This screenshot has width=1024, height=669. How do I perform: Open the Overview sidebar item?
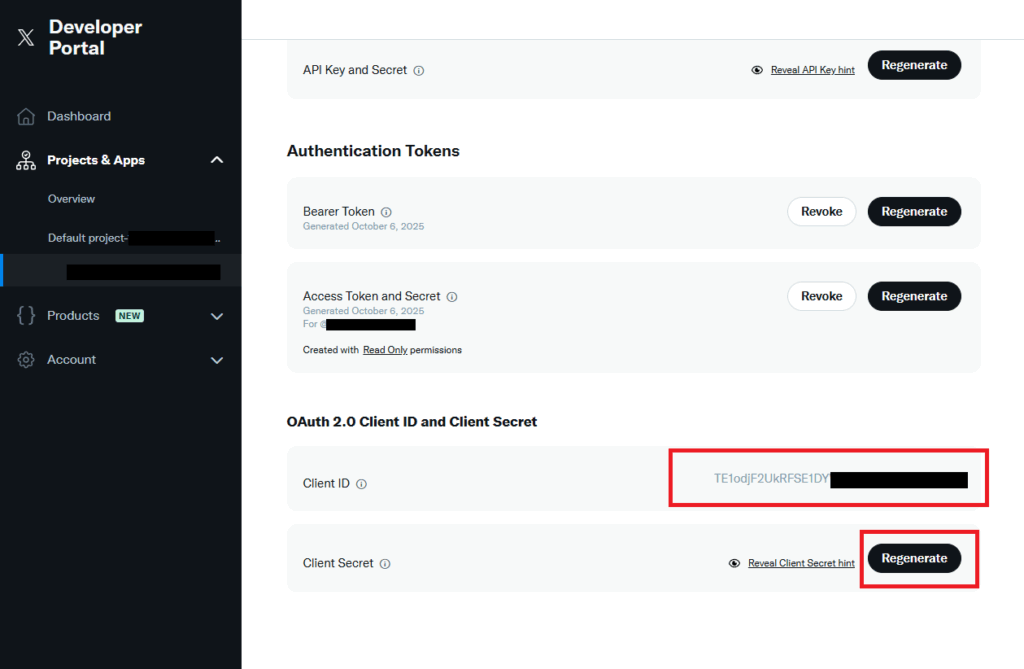click(x=72, y=199)
